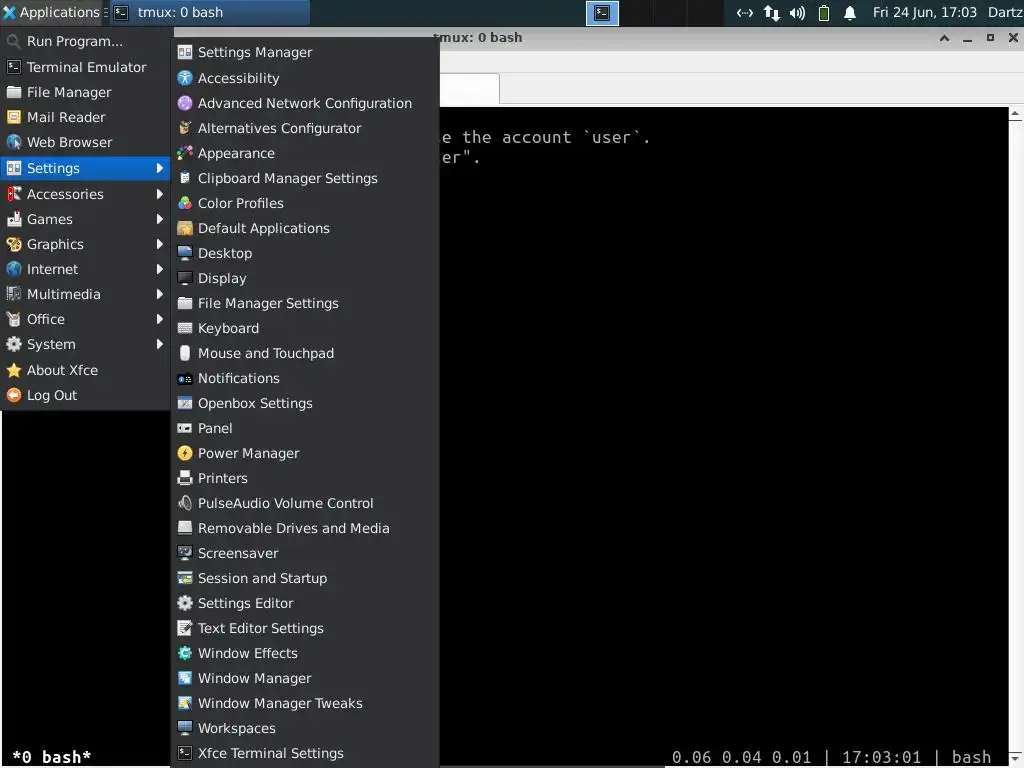Viewport: 1024px width, 768px height.
Task: Open the Settings Manager icon entry
Action: coord(185,52)
